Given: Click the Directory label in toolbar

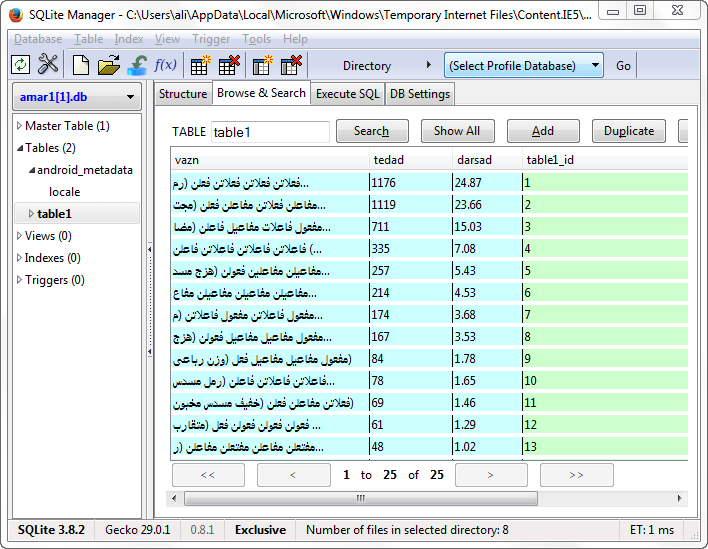Looking at the screenshot, I should 367,66.
